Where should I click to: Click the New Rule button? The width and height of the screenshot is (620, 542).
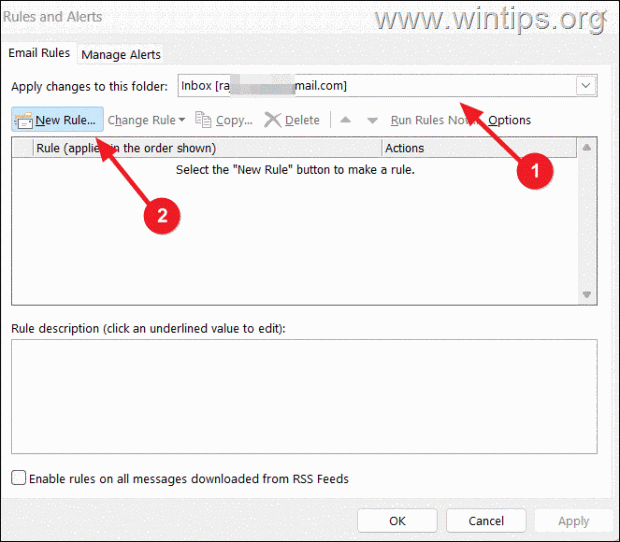pos(57,119)
